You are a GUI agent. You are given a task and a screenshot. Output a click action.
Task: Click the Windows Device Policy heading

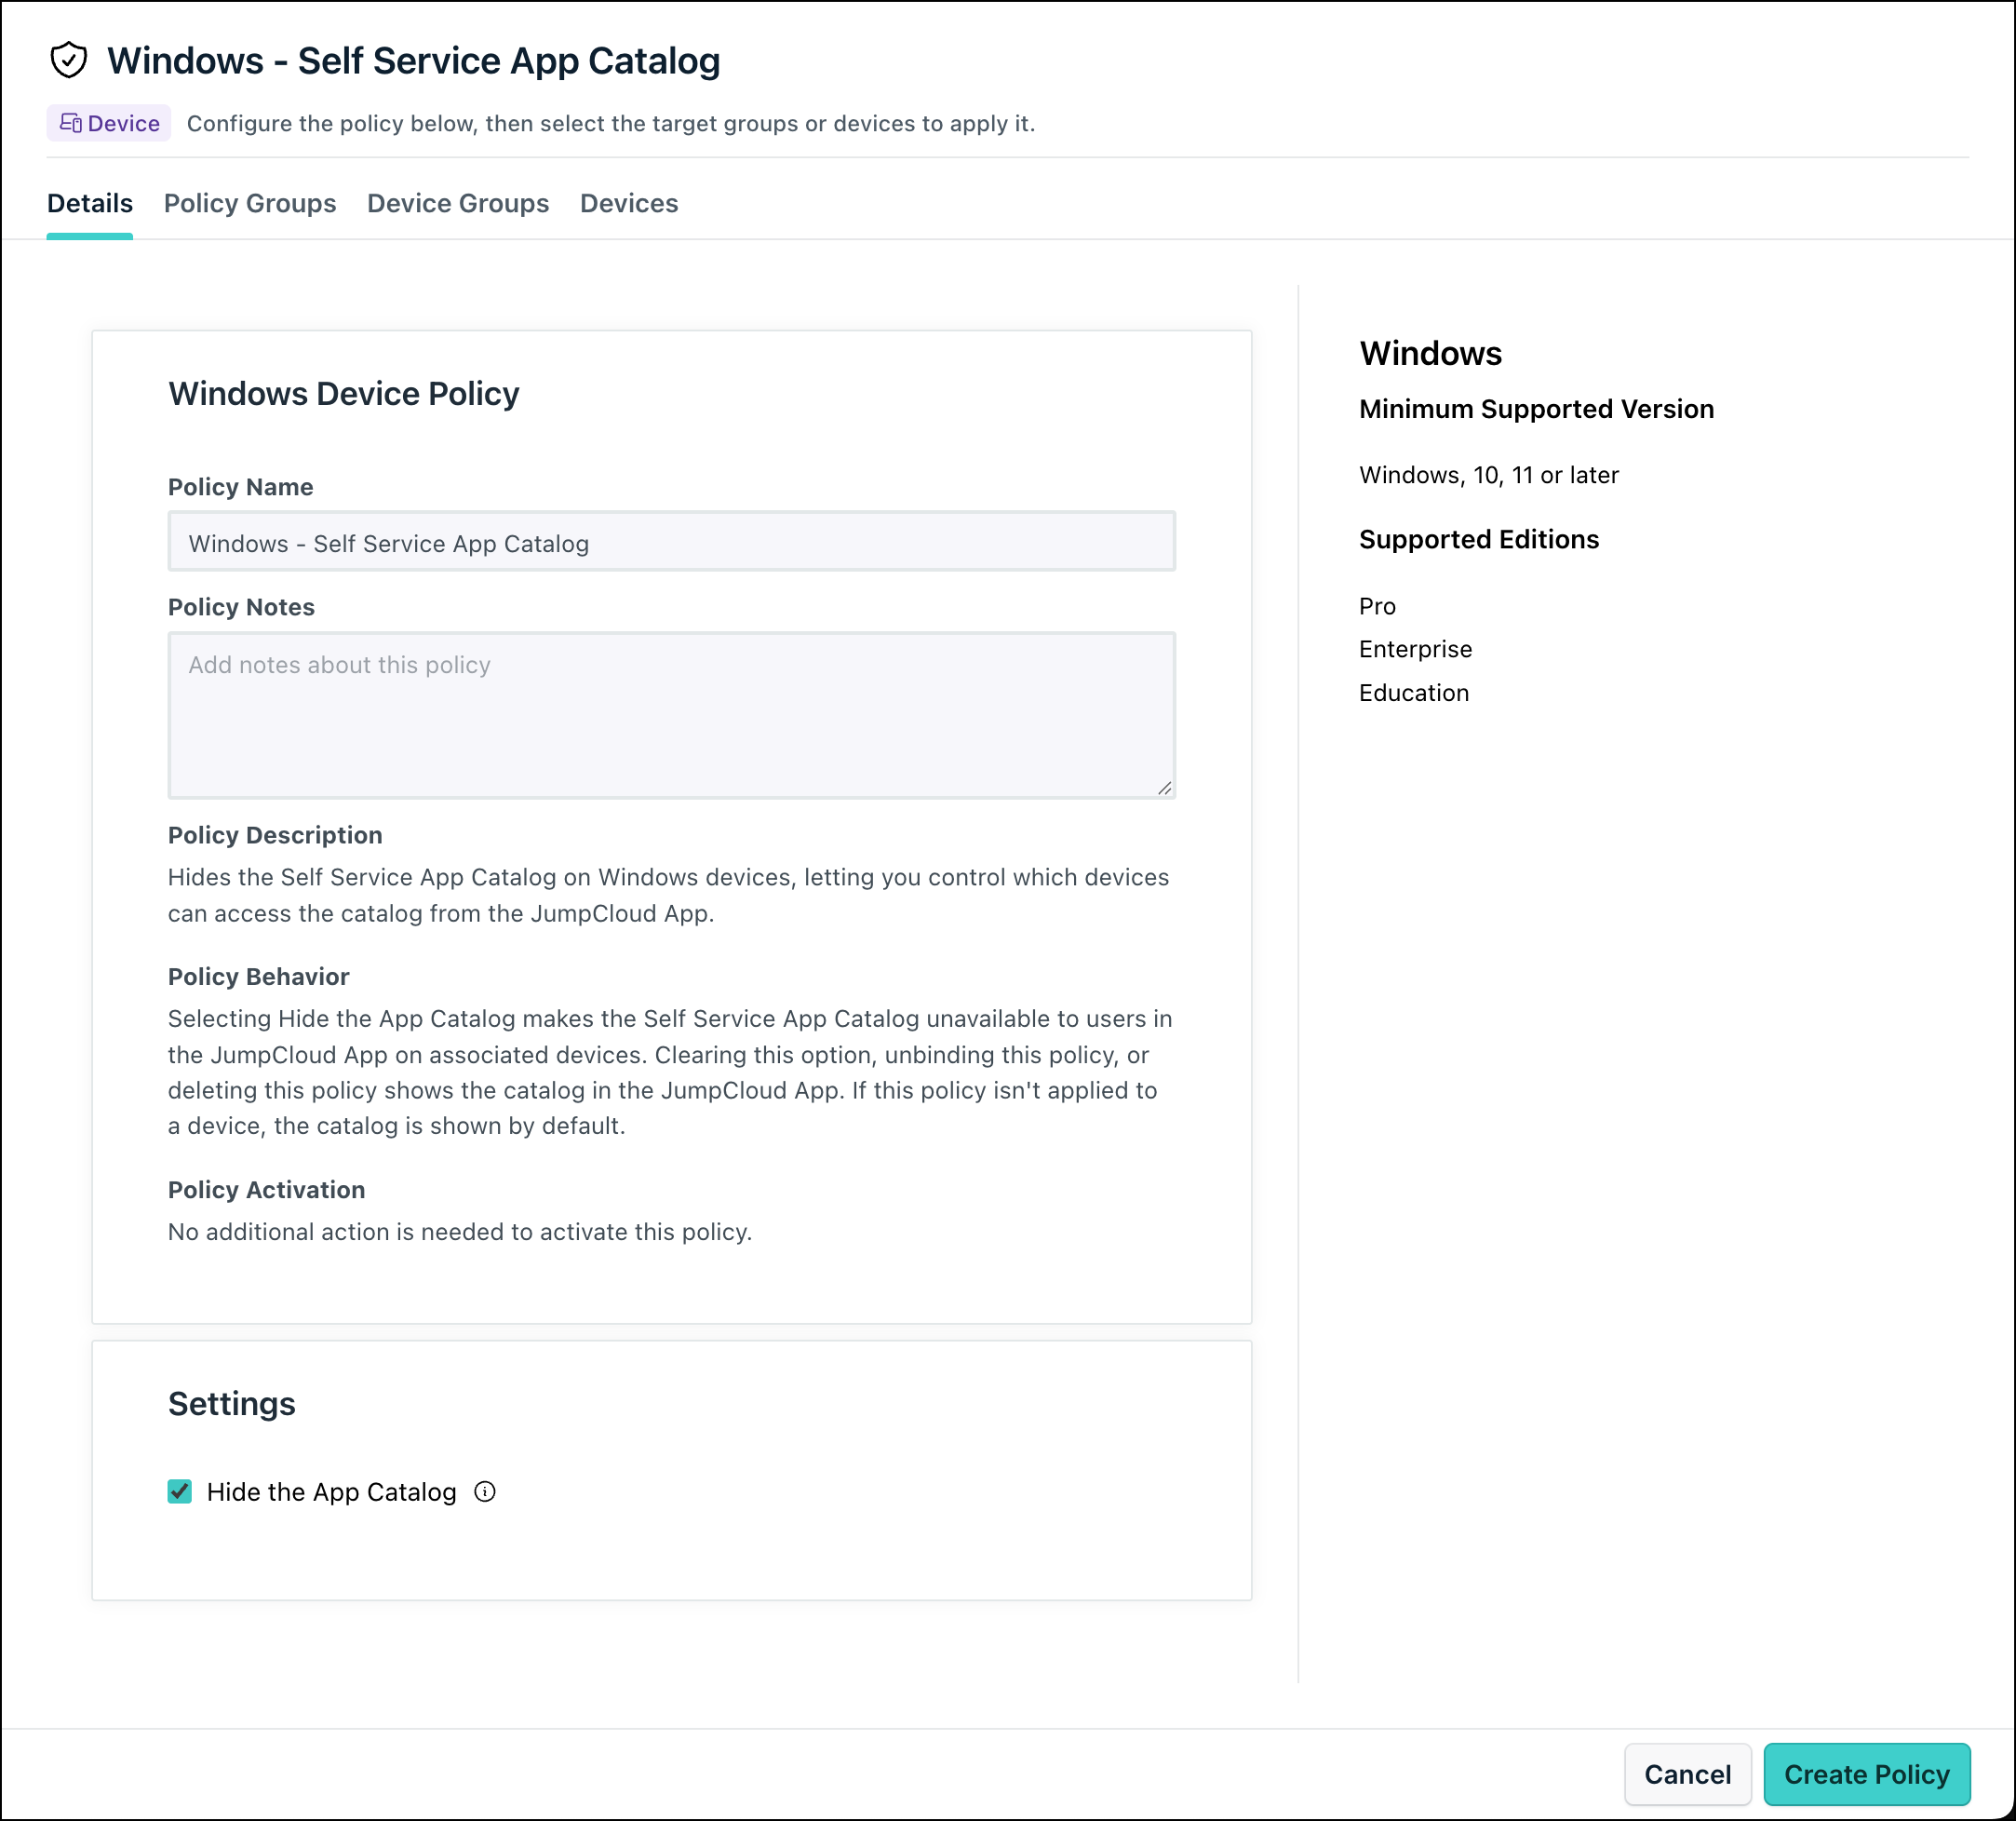(x=344, y=394)
